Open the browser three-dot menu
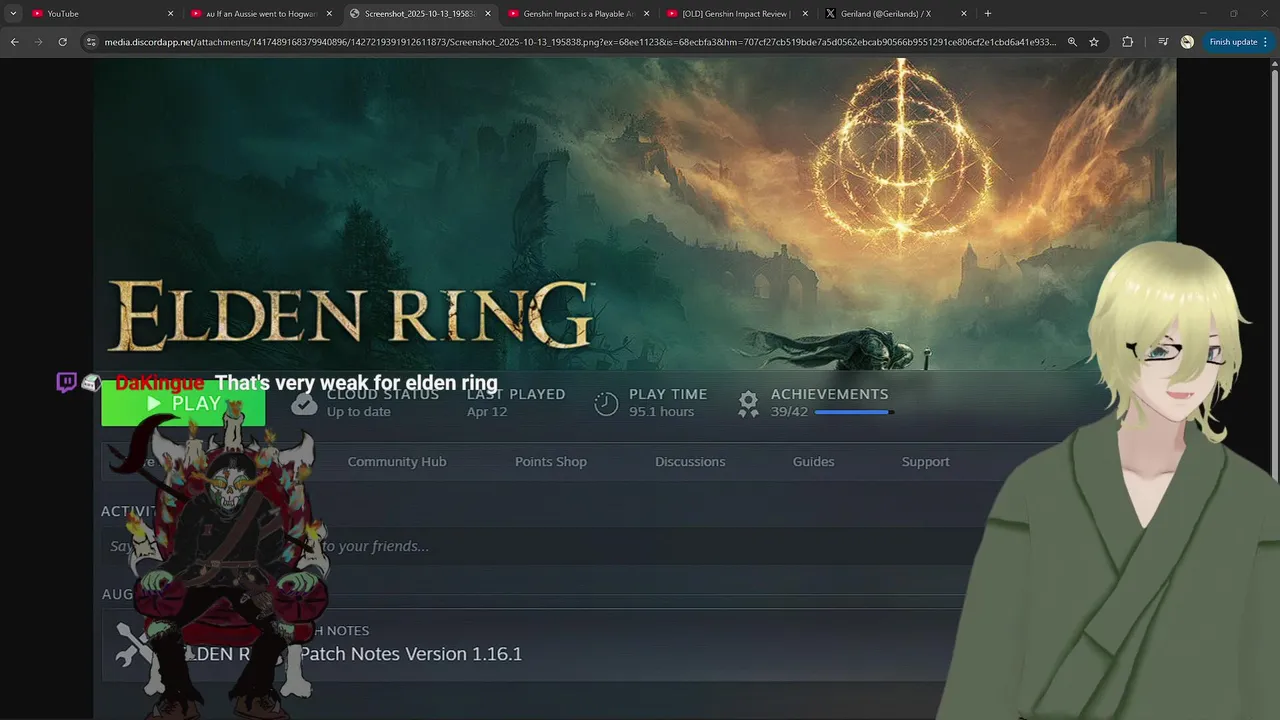Screen dimensions: 1280x720 tap(1266, 42)
